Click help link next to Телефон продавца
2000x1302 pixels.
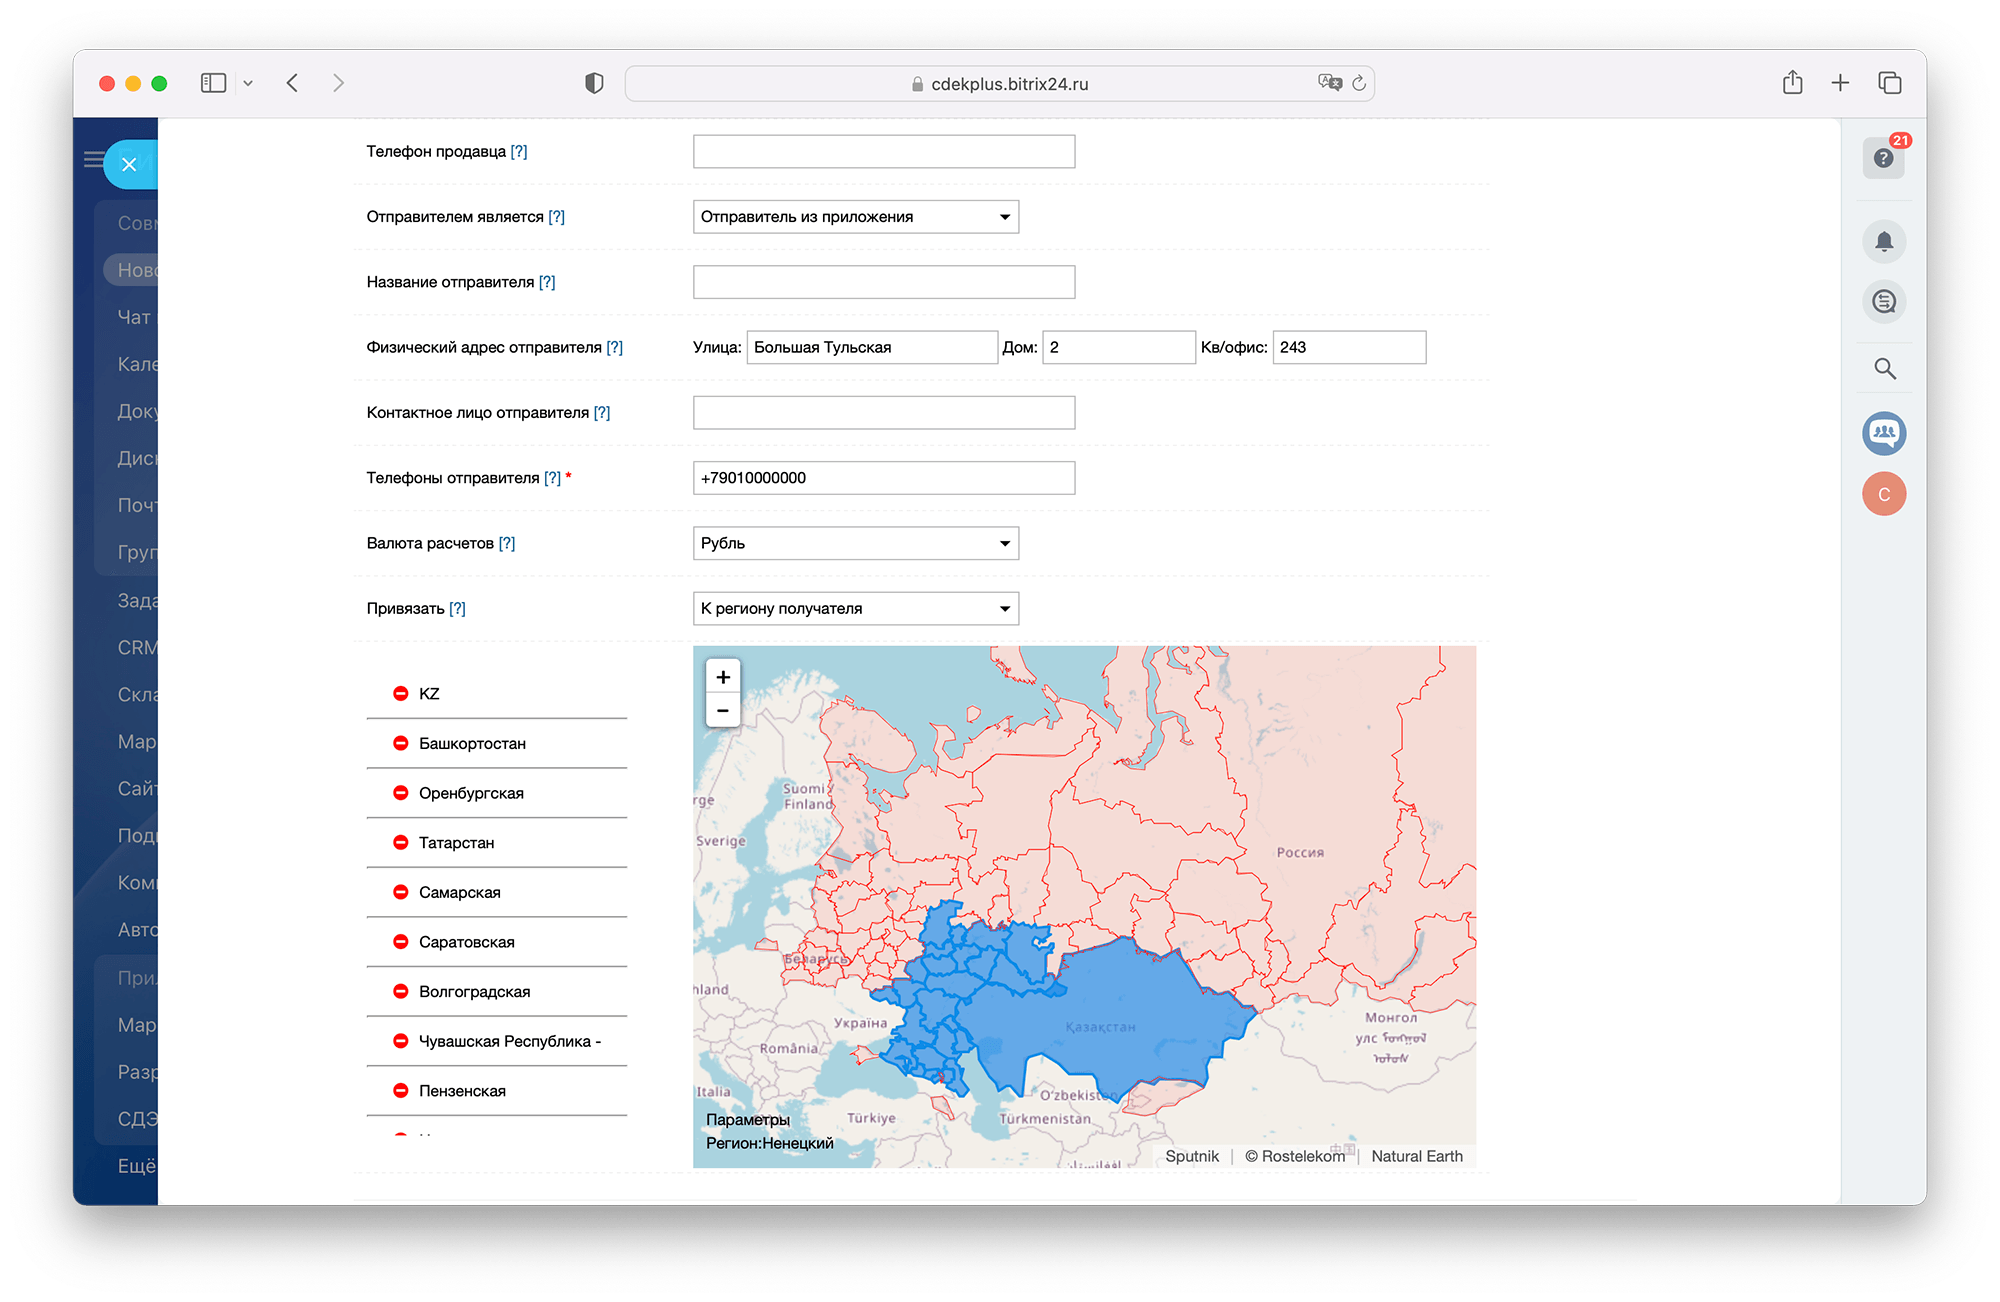[518, 151]
